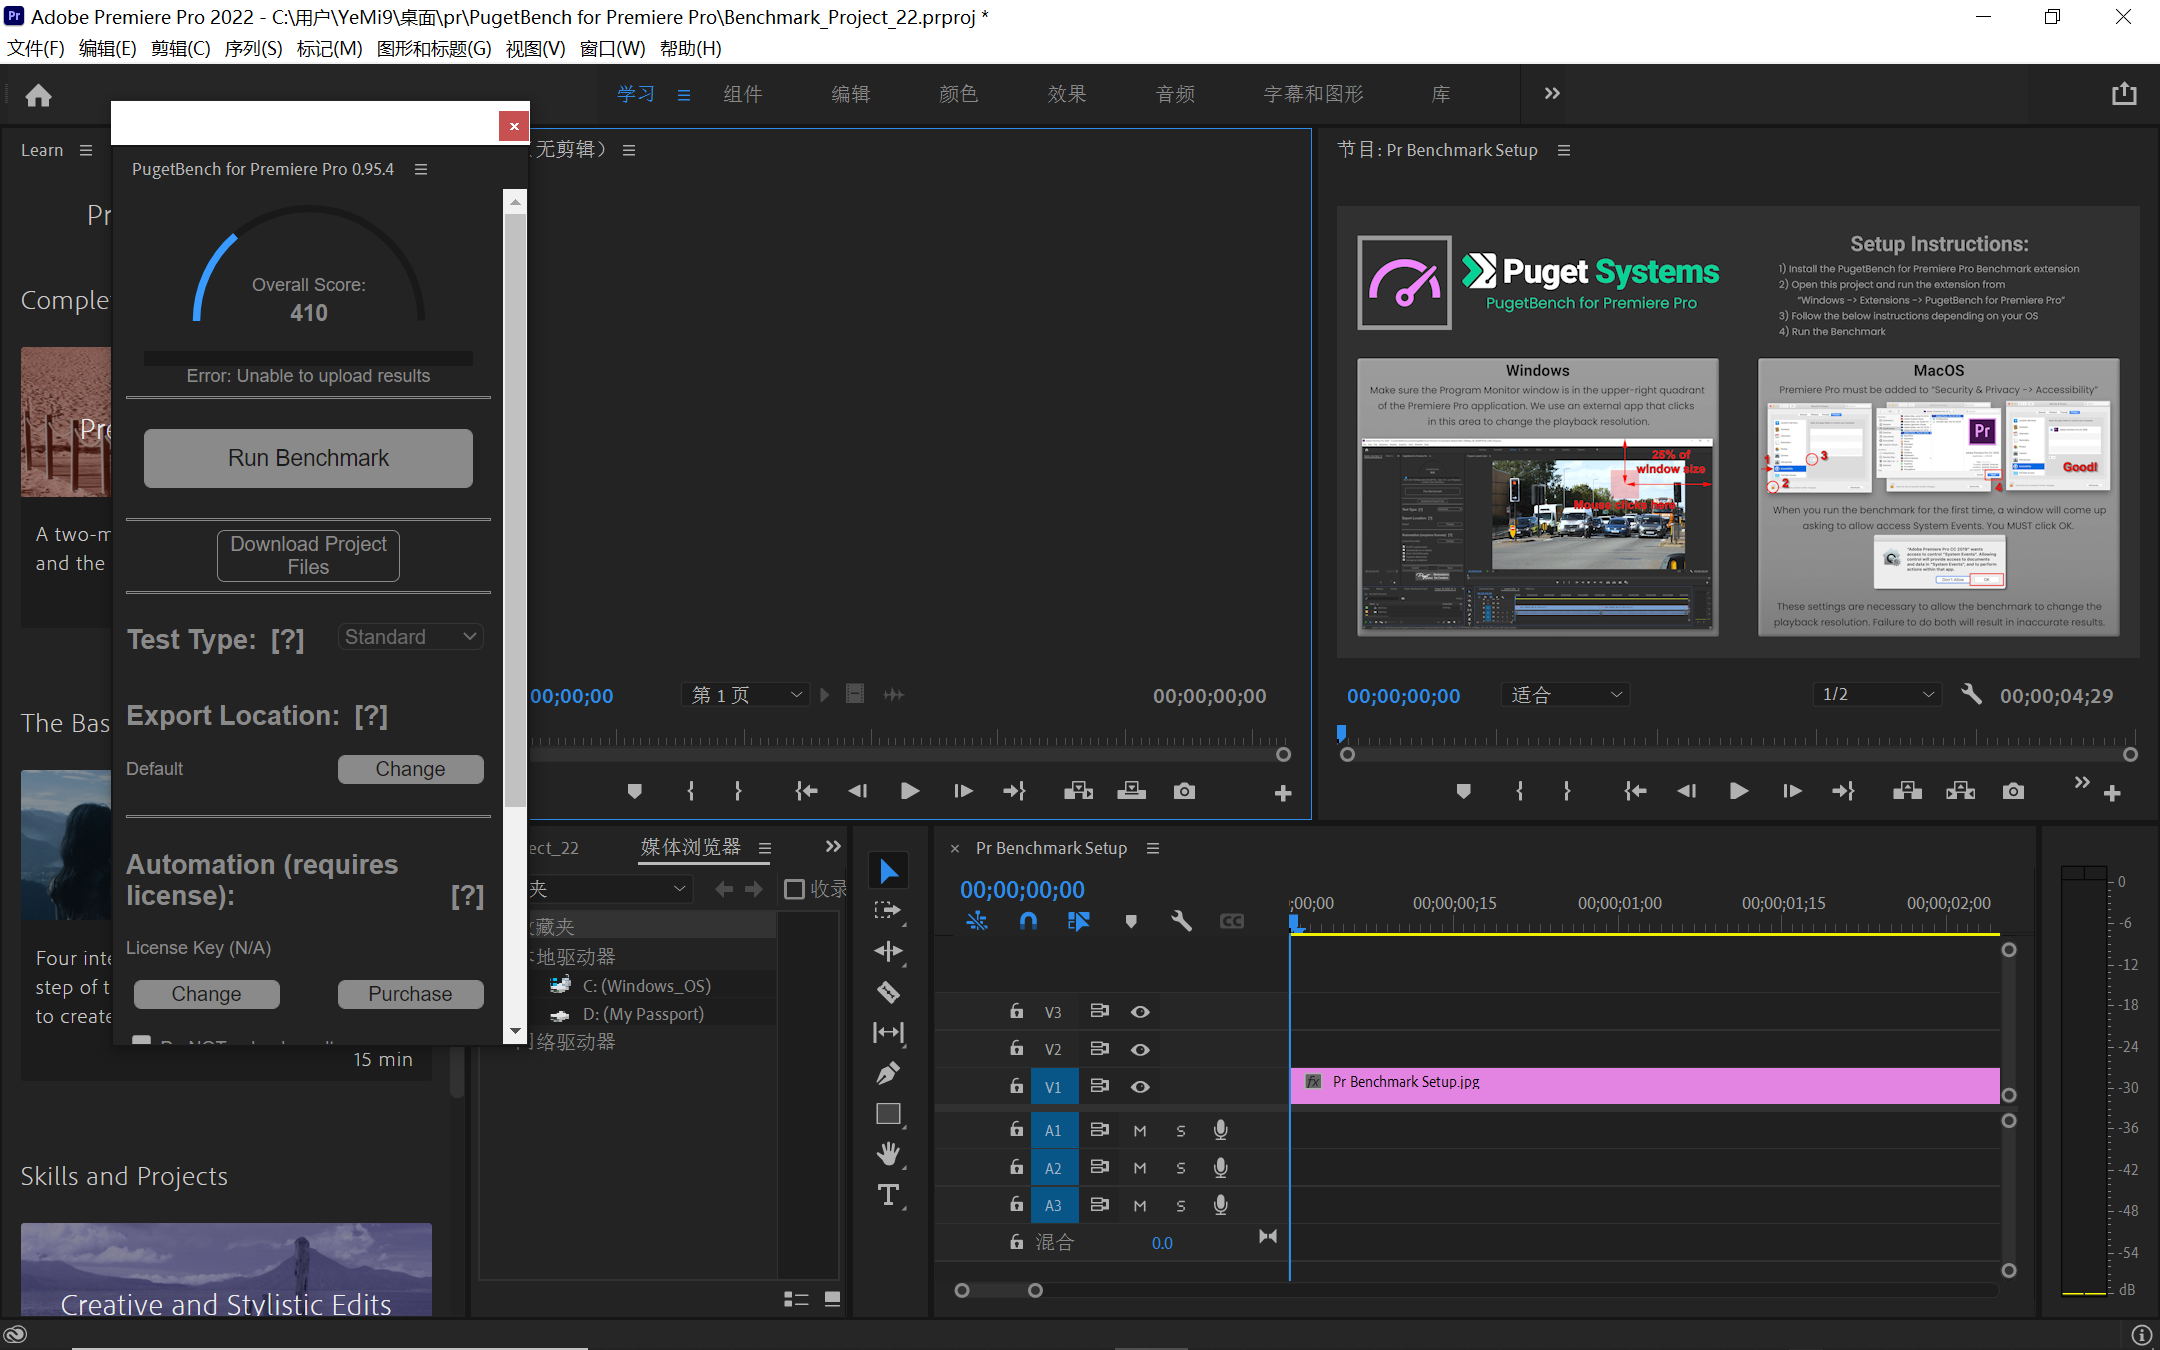Screen dimensions: 2160x1350
Task: Solo track A2
Action: (x=1181, y=1168)
